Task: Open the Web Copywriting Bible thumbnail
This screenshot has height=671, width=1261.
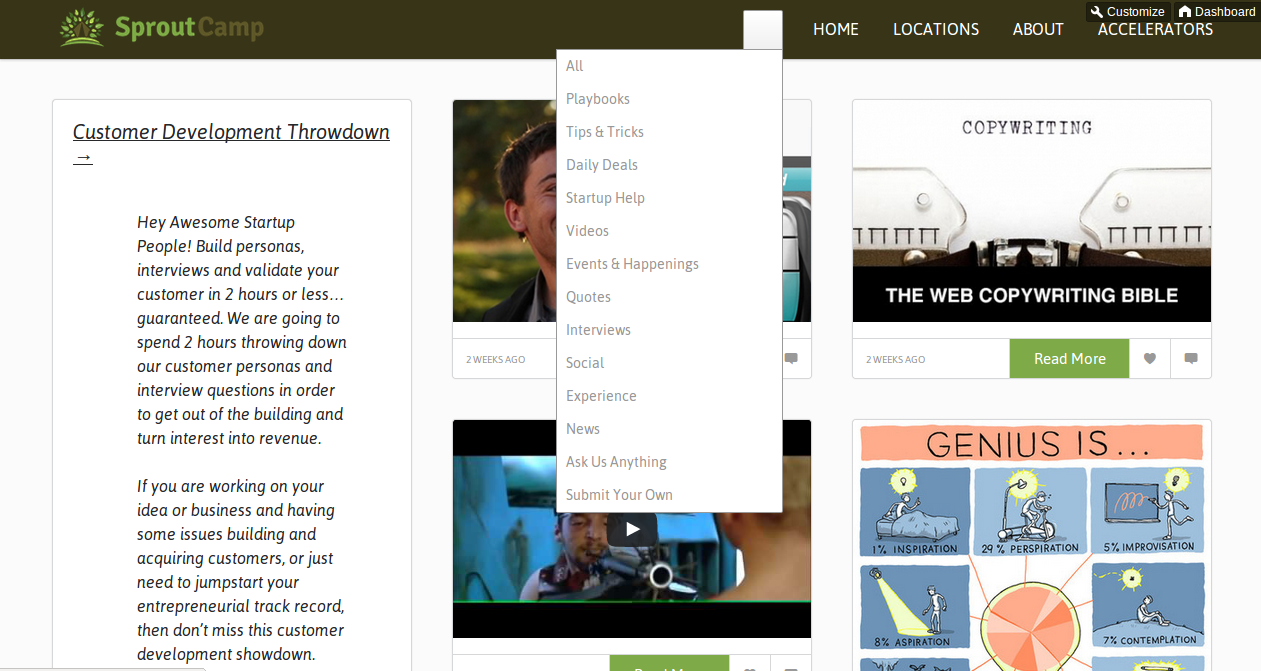Action: tap(1032, 211)
